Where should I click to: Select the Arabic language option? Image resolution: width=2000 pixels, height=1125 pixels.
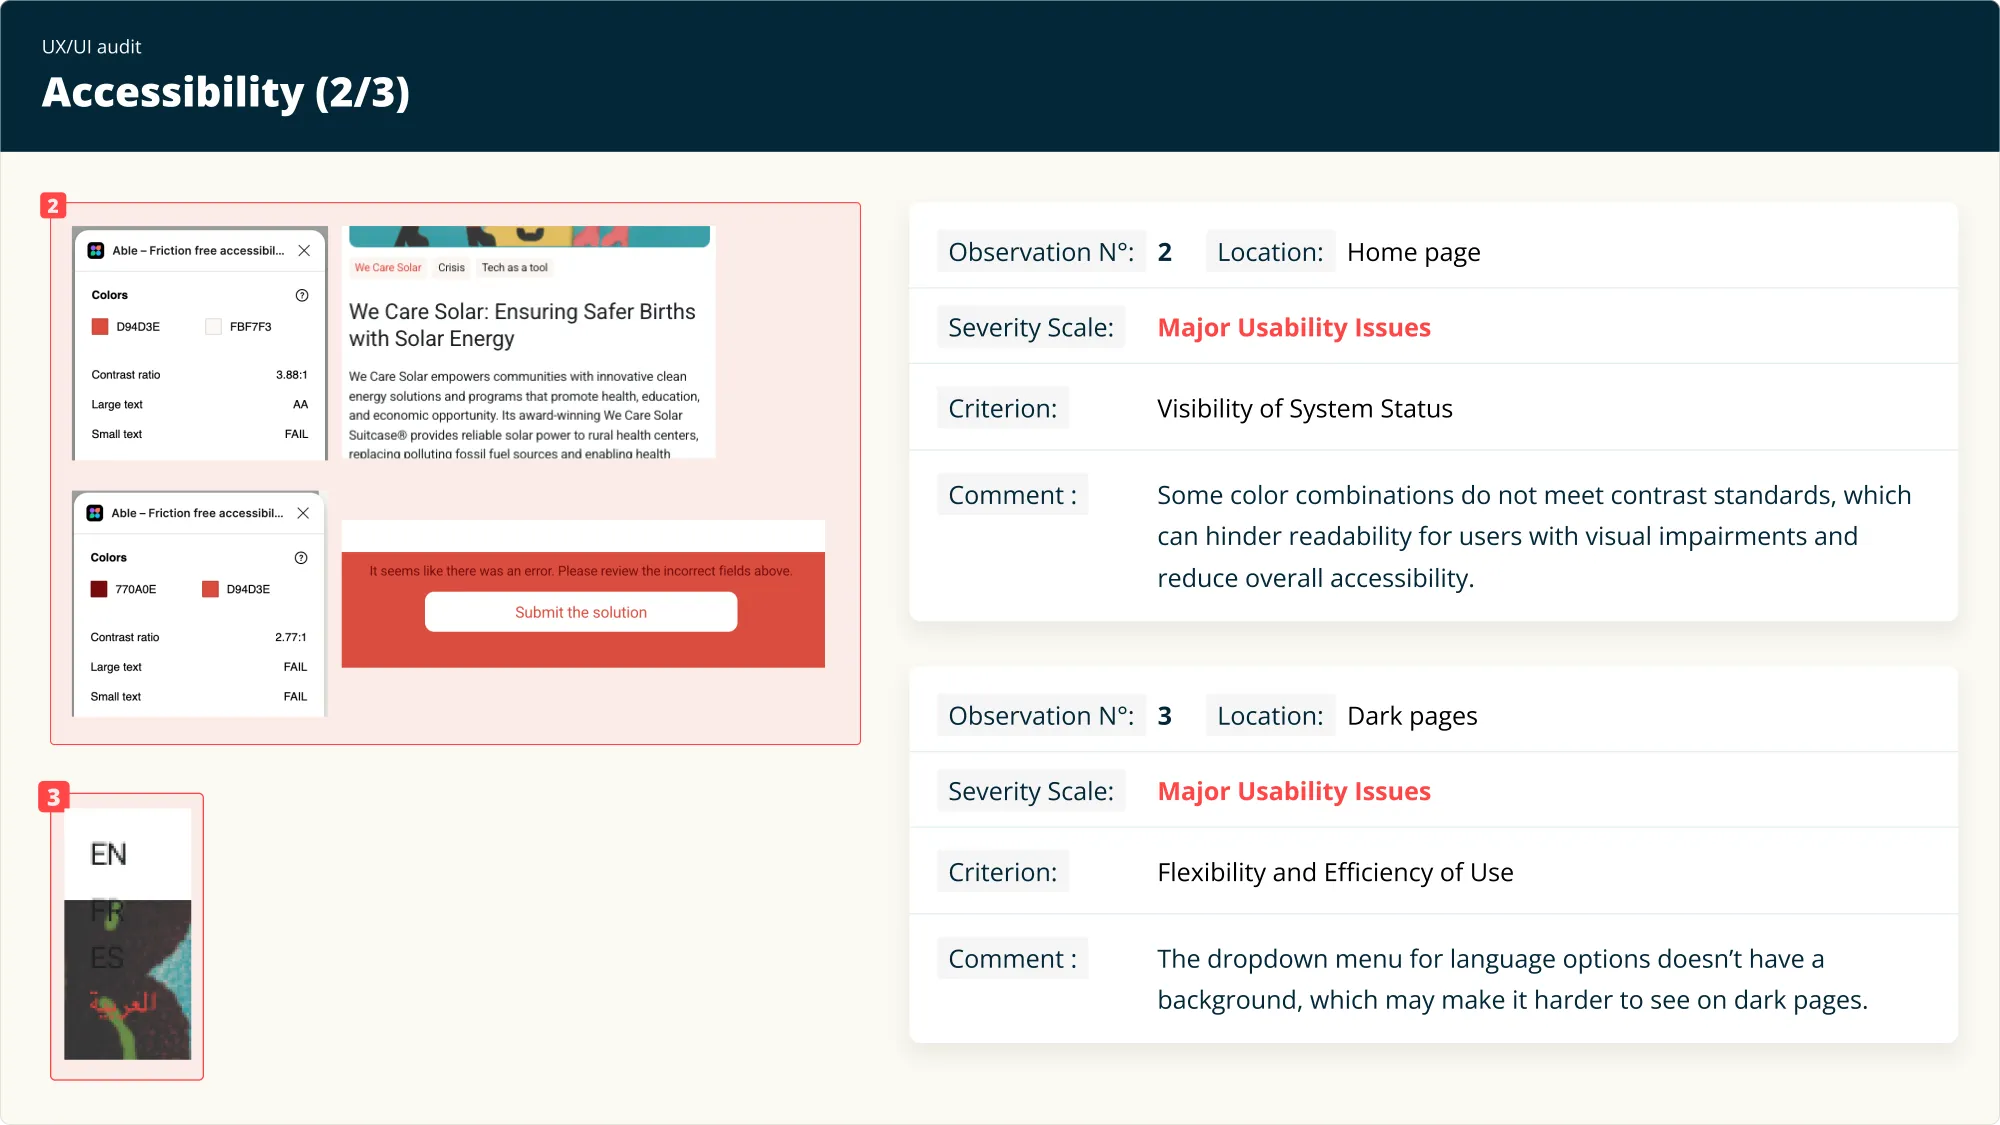(x=122, y=1003)
